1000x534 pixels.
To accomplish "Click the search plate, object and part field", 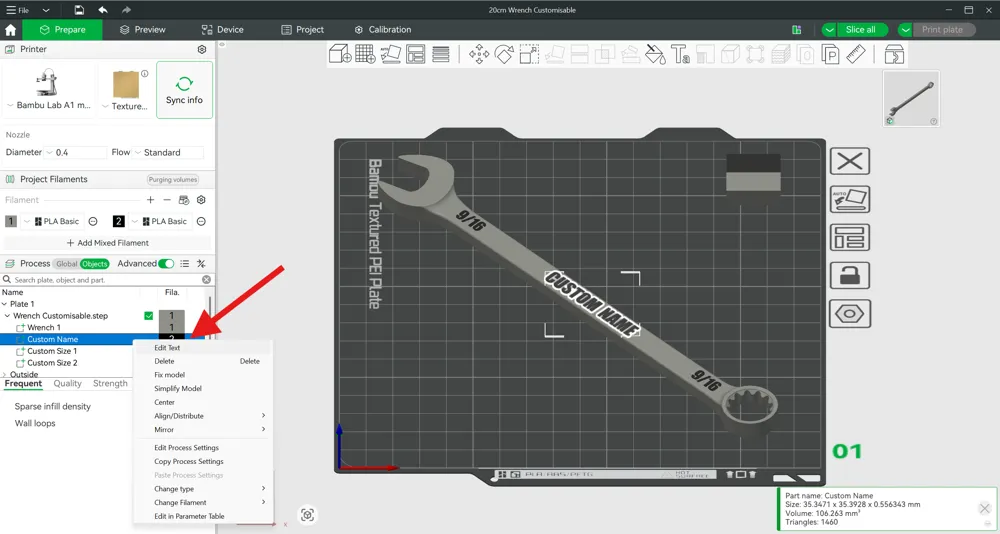I will coord(107,279).
